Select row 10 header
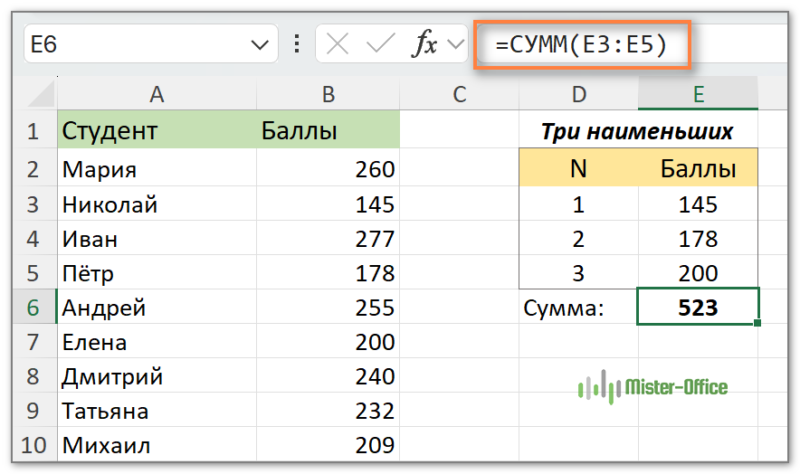This screenshot has width=800, height=474. (32, 445)
